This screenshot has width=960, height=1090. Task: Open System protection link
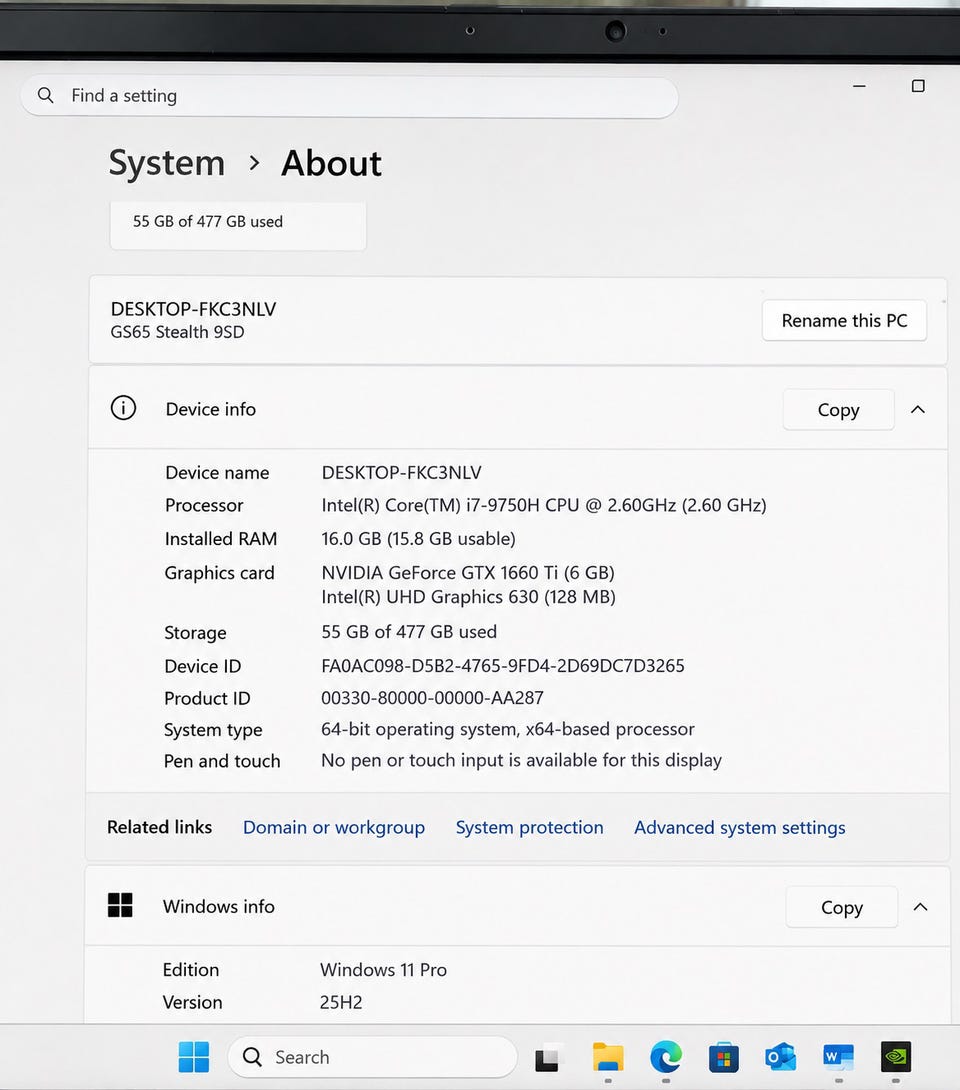point(529,827)
